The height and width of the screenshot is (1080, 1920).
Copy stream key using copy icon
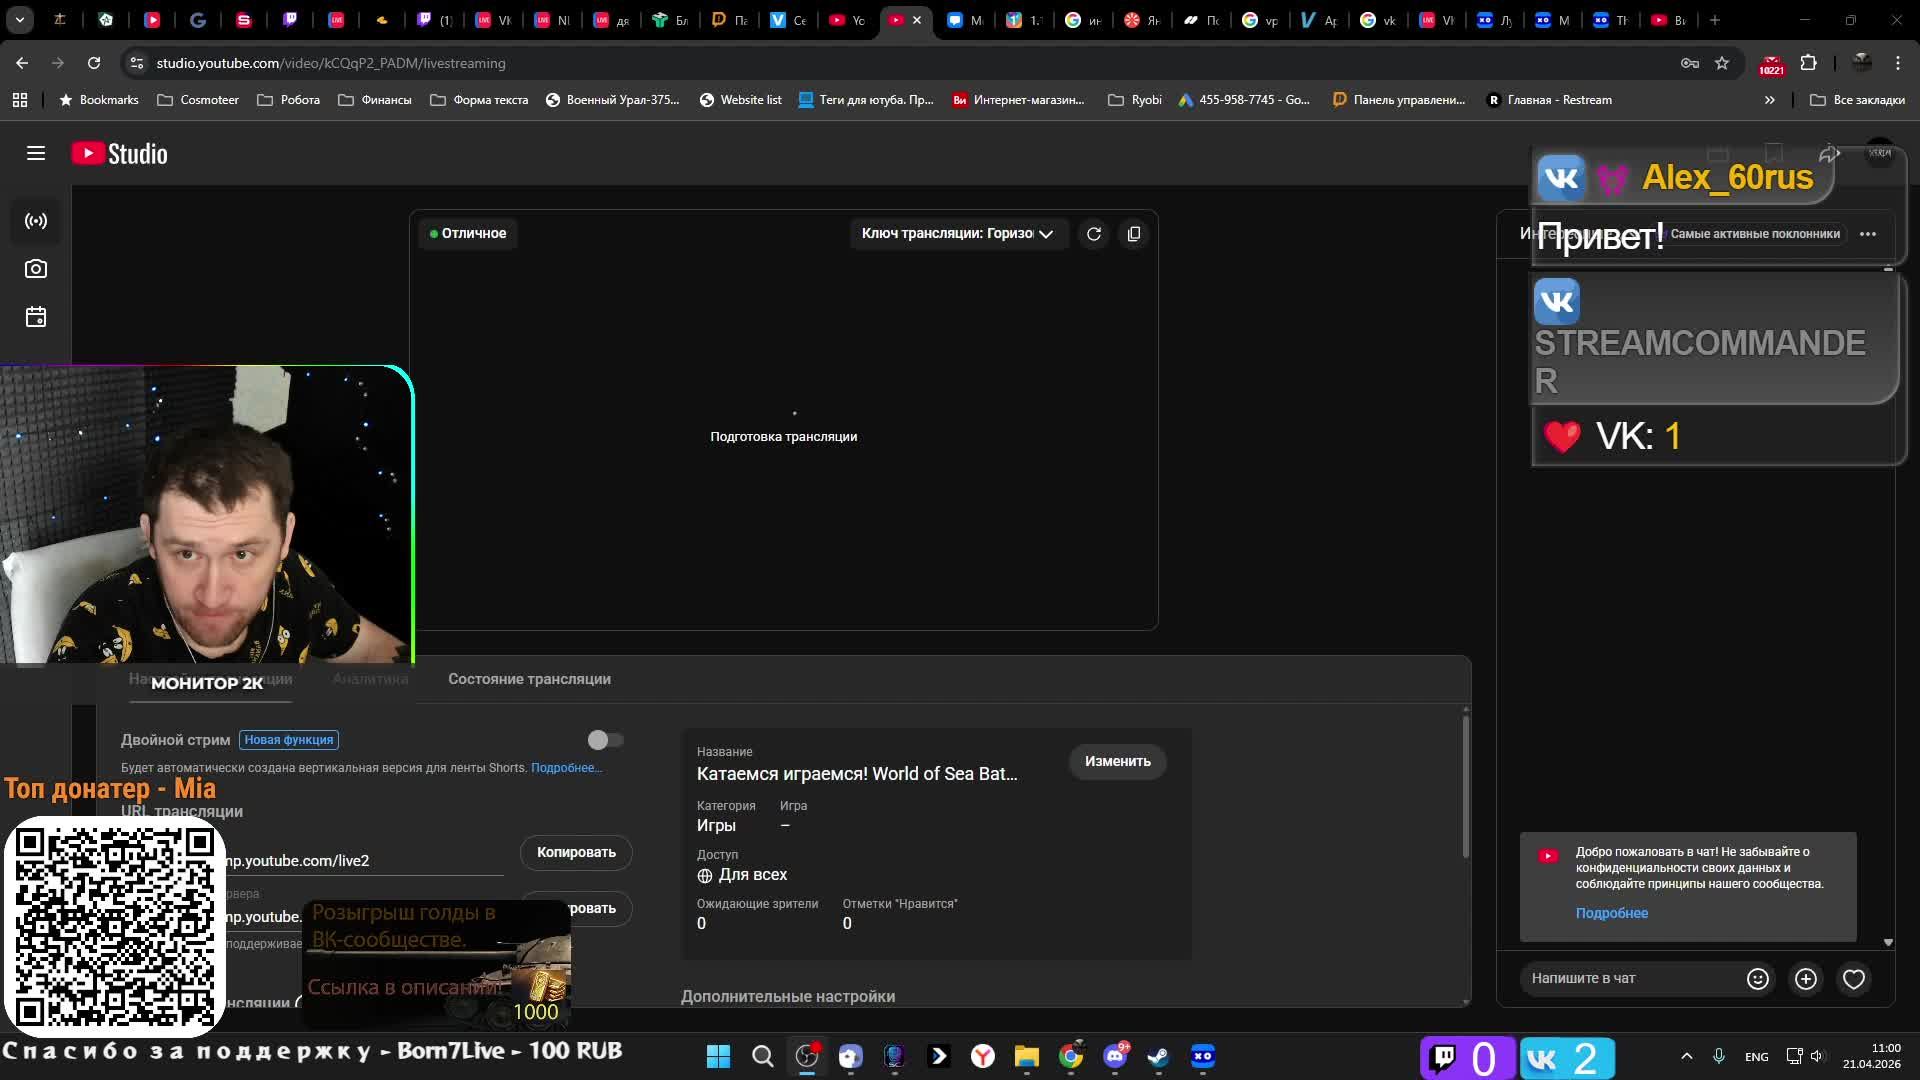1134,234
